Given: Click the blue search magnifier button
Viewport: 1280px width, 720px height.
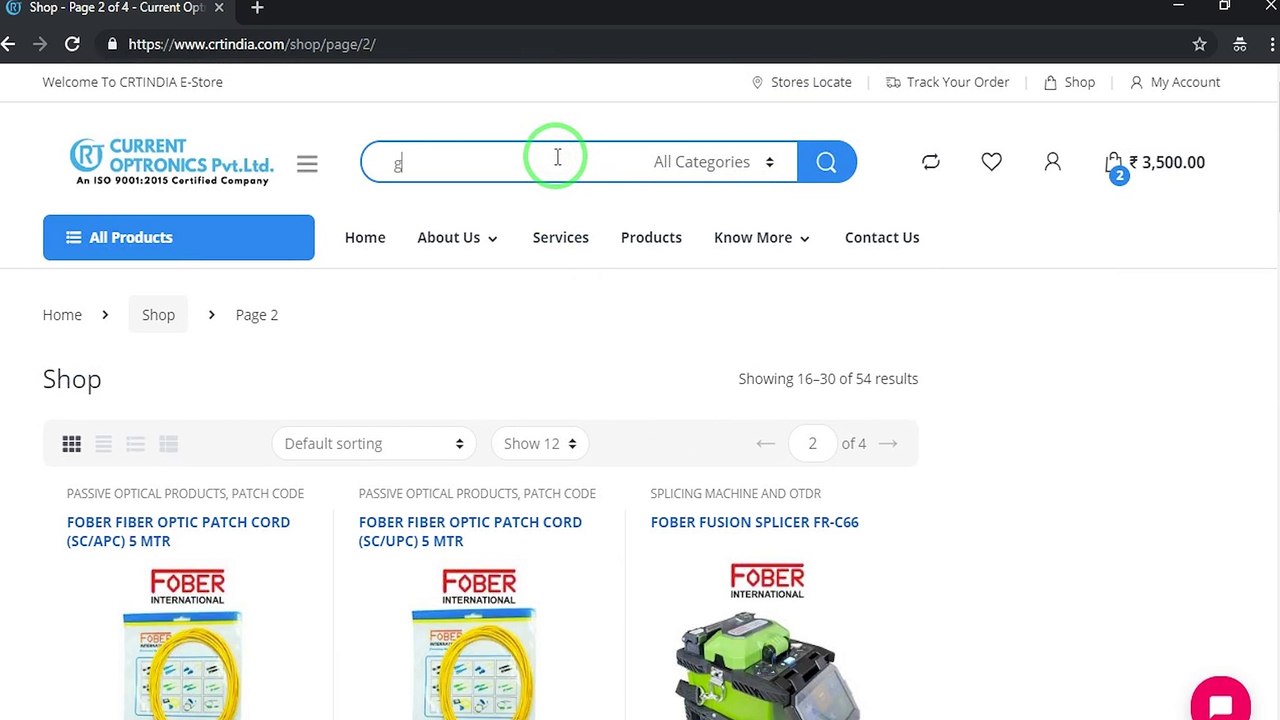Looking at the screenshot, I should click(826, 162).
